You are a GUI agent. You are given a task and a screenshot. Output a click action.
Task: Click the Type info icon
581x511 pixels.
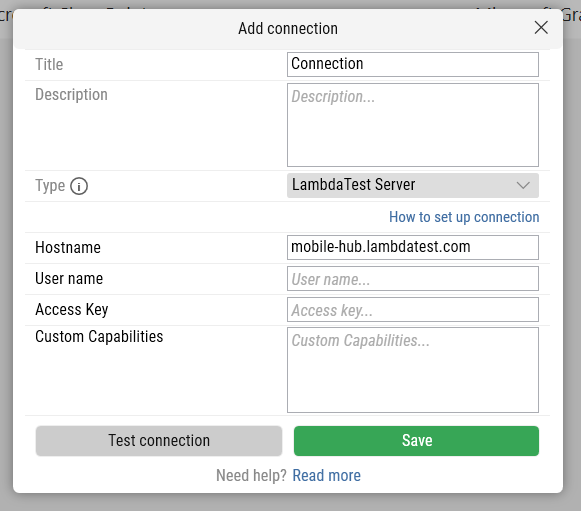(79, 186)
